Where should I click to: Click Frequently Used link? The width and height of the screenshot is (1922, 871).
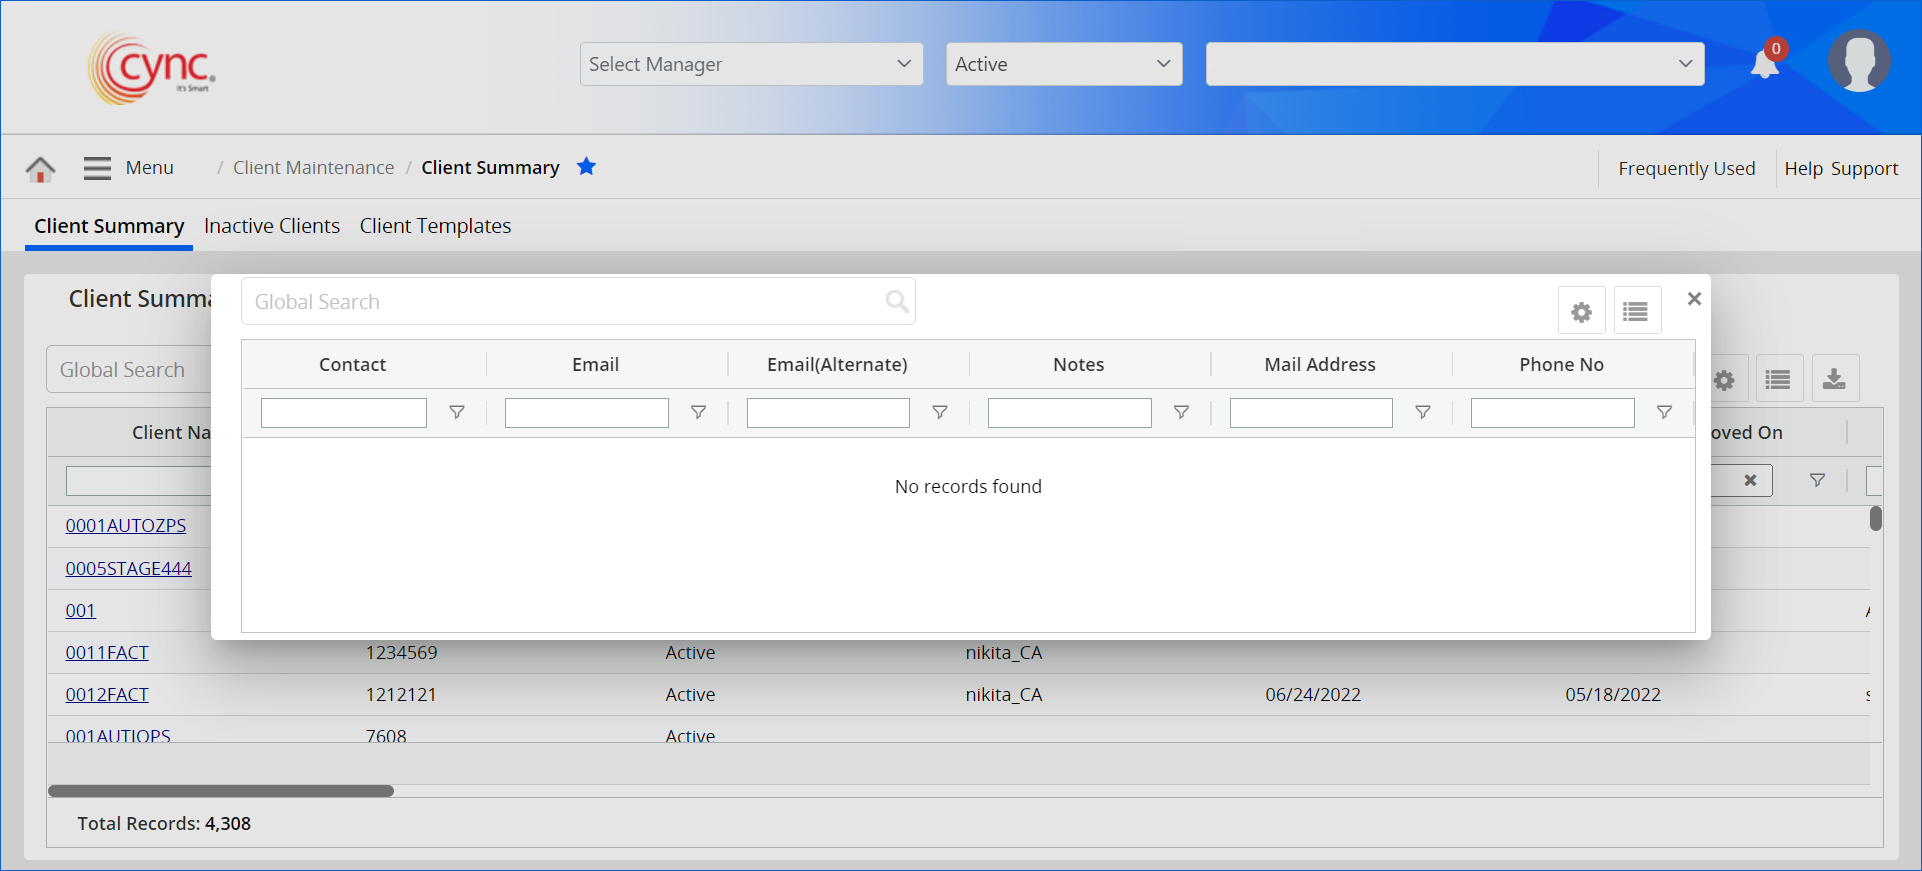(1686, 169)
